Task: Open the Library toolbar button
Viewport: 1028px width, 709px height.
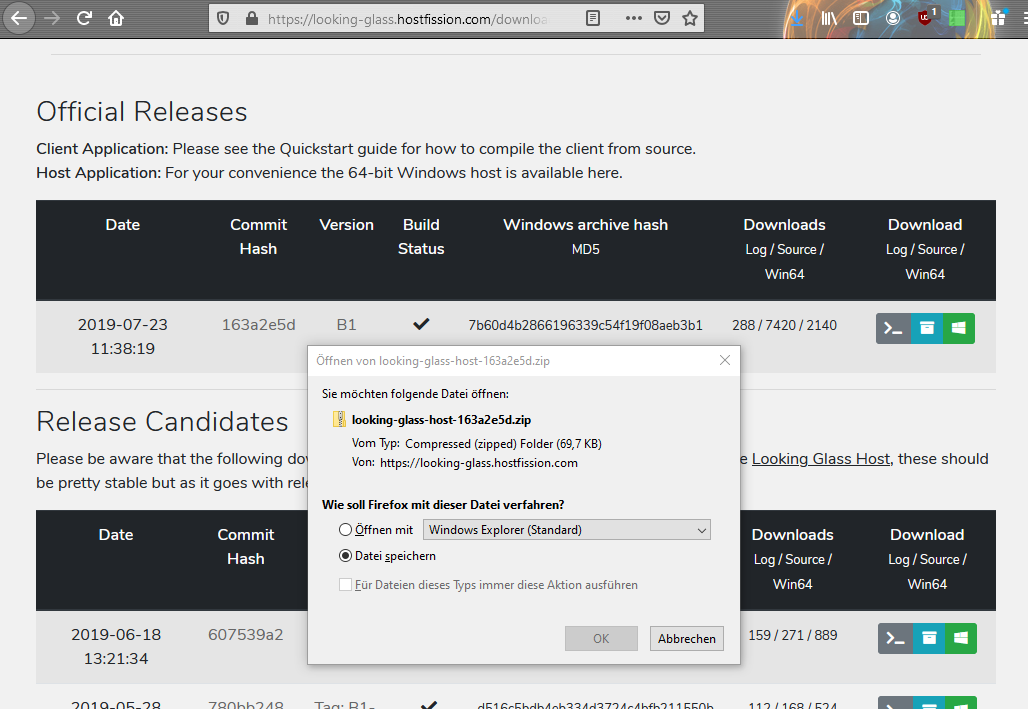Action: point(829,18)
